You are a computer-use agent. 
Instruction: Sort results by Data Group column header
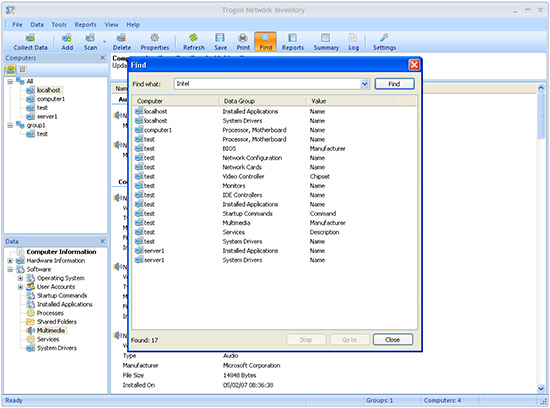(x=263, y=101)
